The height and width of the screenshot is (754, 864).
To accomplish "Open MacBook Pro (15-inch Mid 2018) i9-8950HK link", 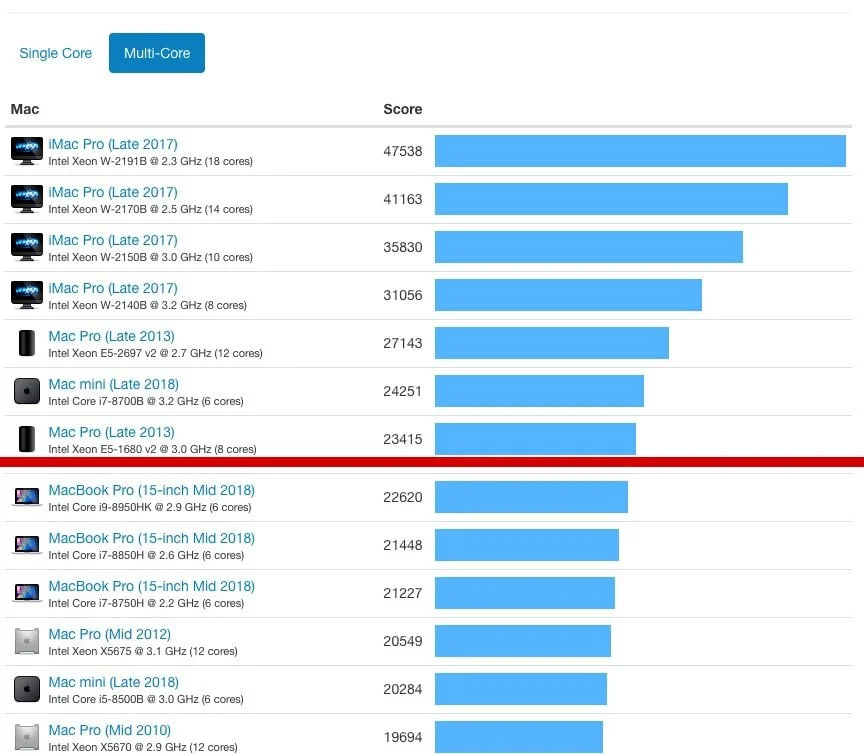I will coord(152,490).
